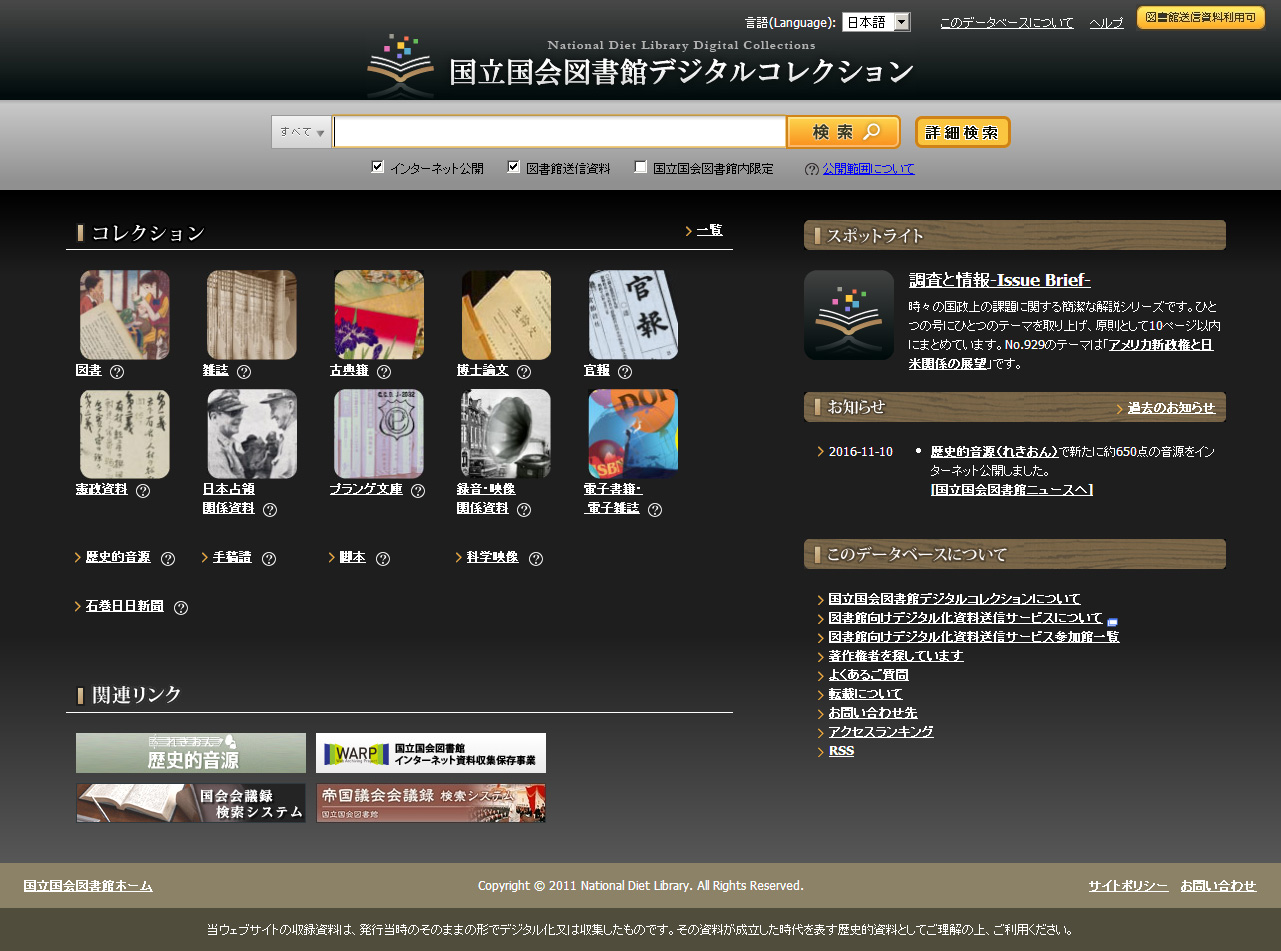This screenshot has height=951, width=1281.
Task: Open the アクセスランキング link
Action: tap(881, 732)
